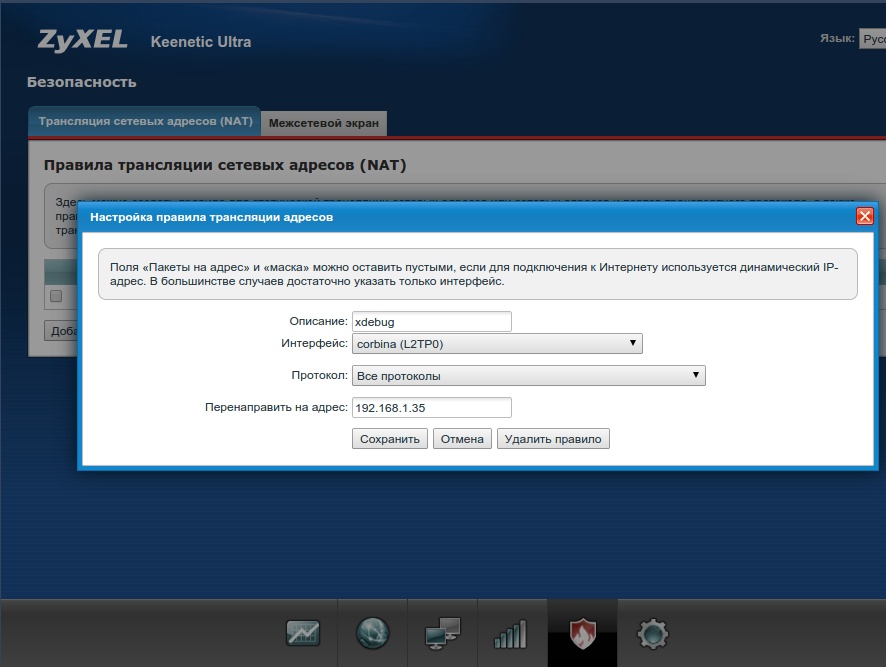Click the Сохранить button
Viewport: 886px width, 667px height.
(390, 439)
